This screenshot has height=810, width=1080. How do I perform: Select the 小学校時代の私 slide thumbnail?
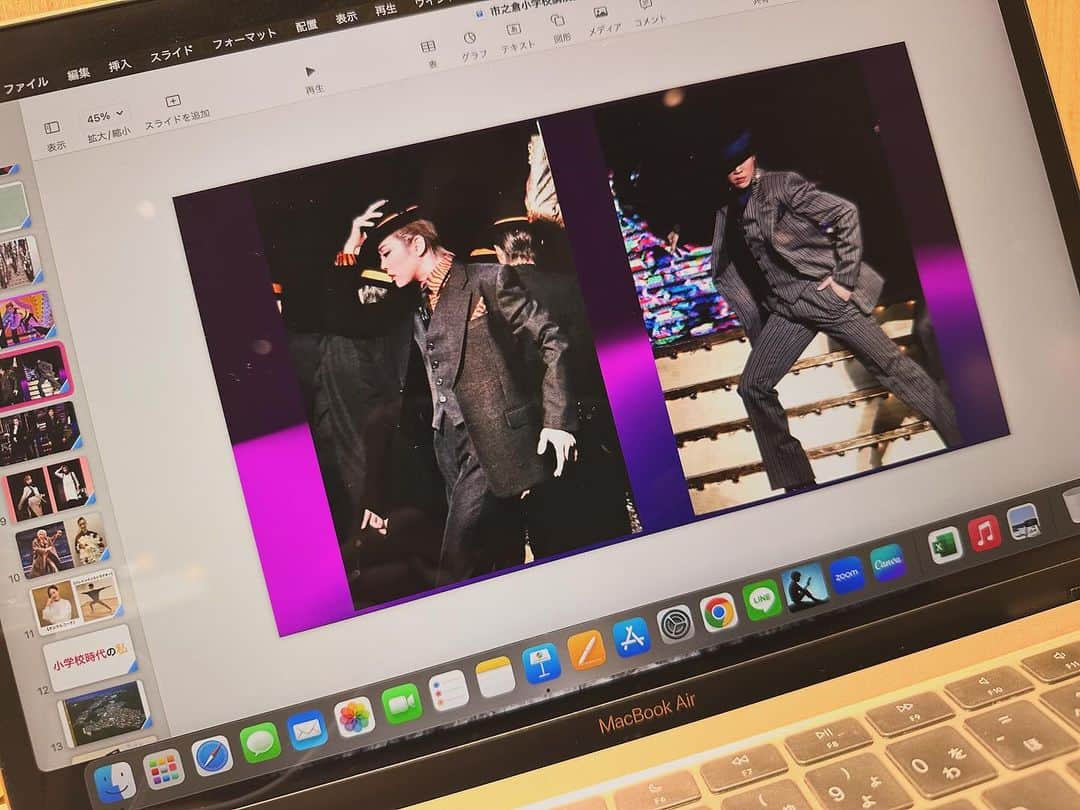coord(90,658)
